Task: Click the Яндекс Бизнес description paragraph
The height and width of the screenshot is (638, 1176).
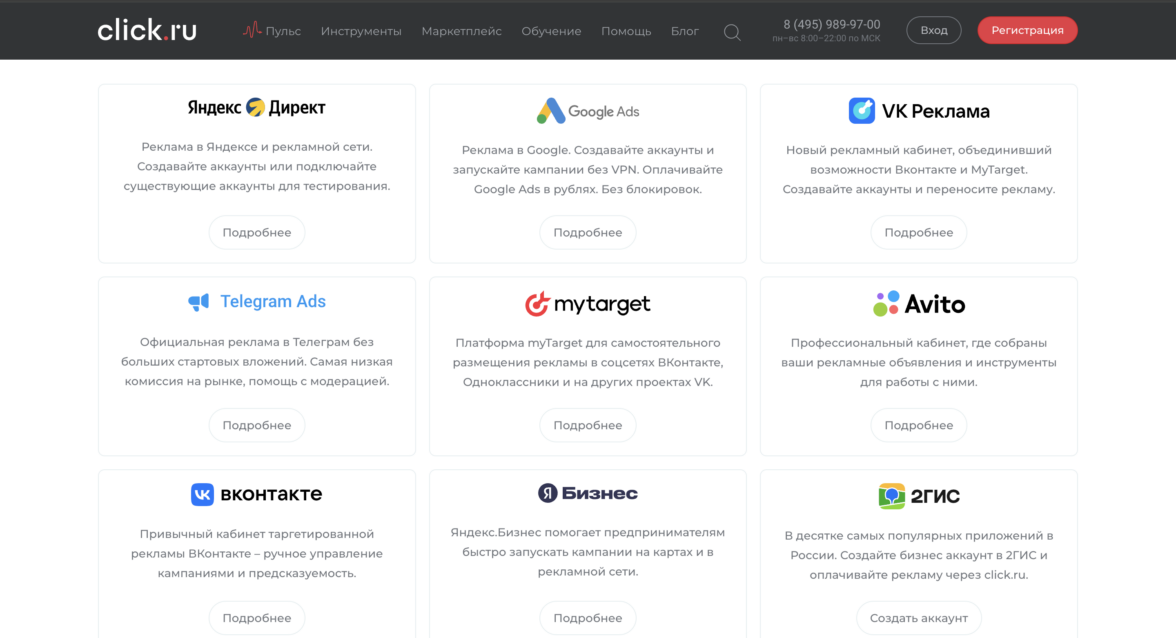Action: [588, 552]
